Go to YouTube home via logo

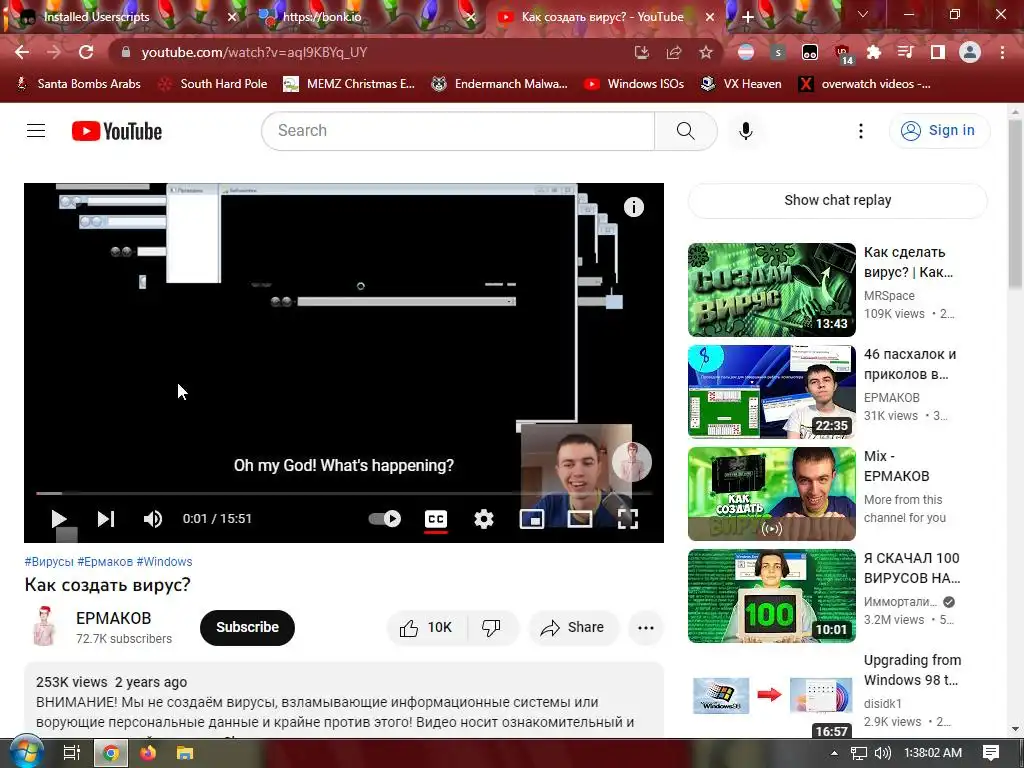pyautogui.click(x=117, y=131)
